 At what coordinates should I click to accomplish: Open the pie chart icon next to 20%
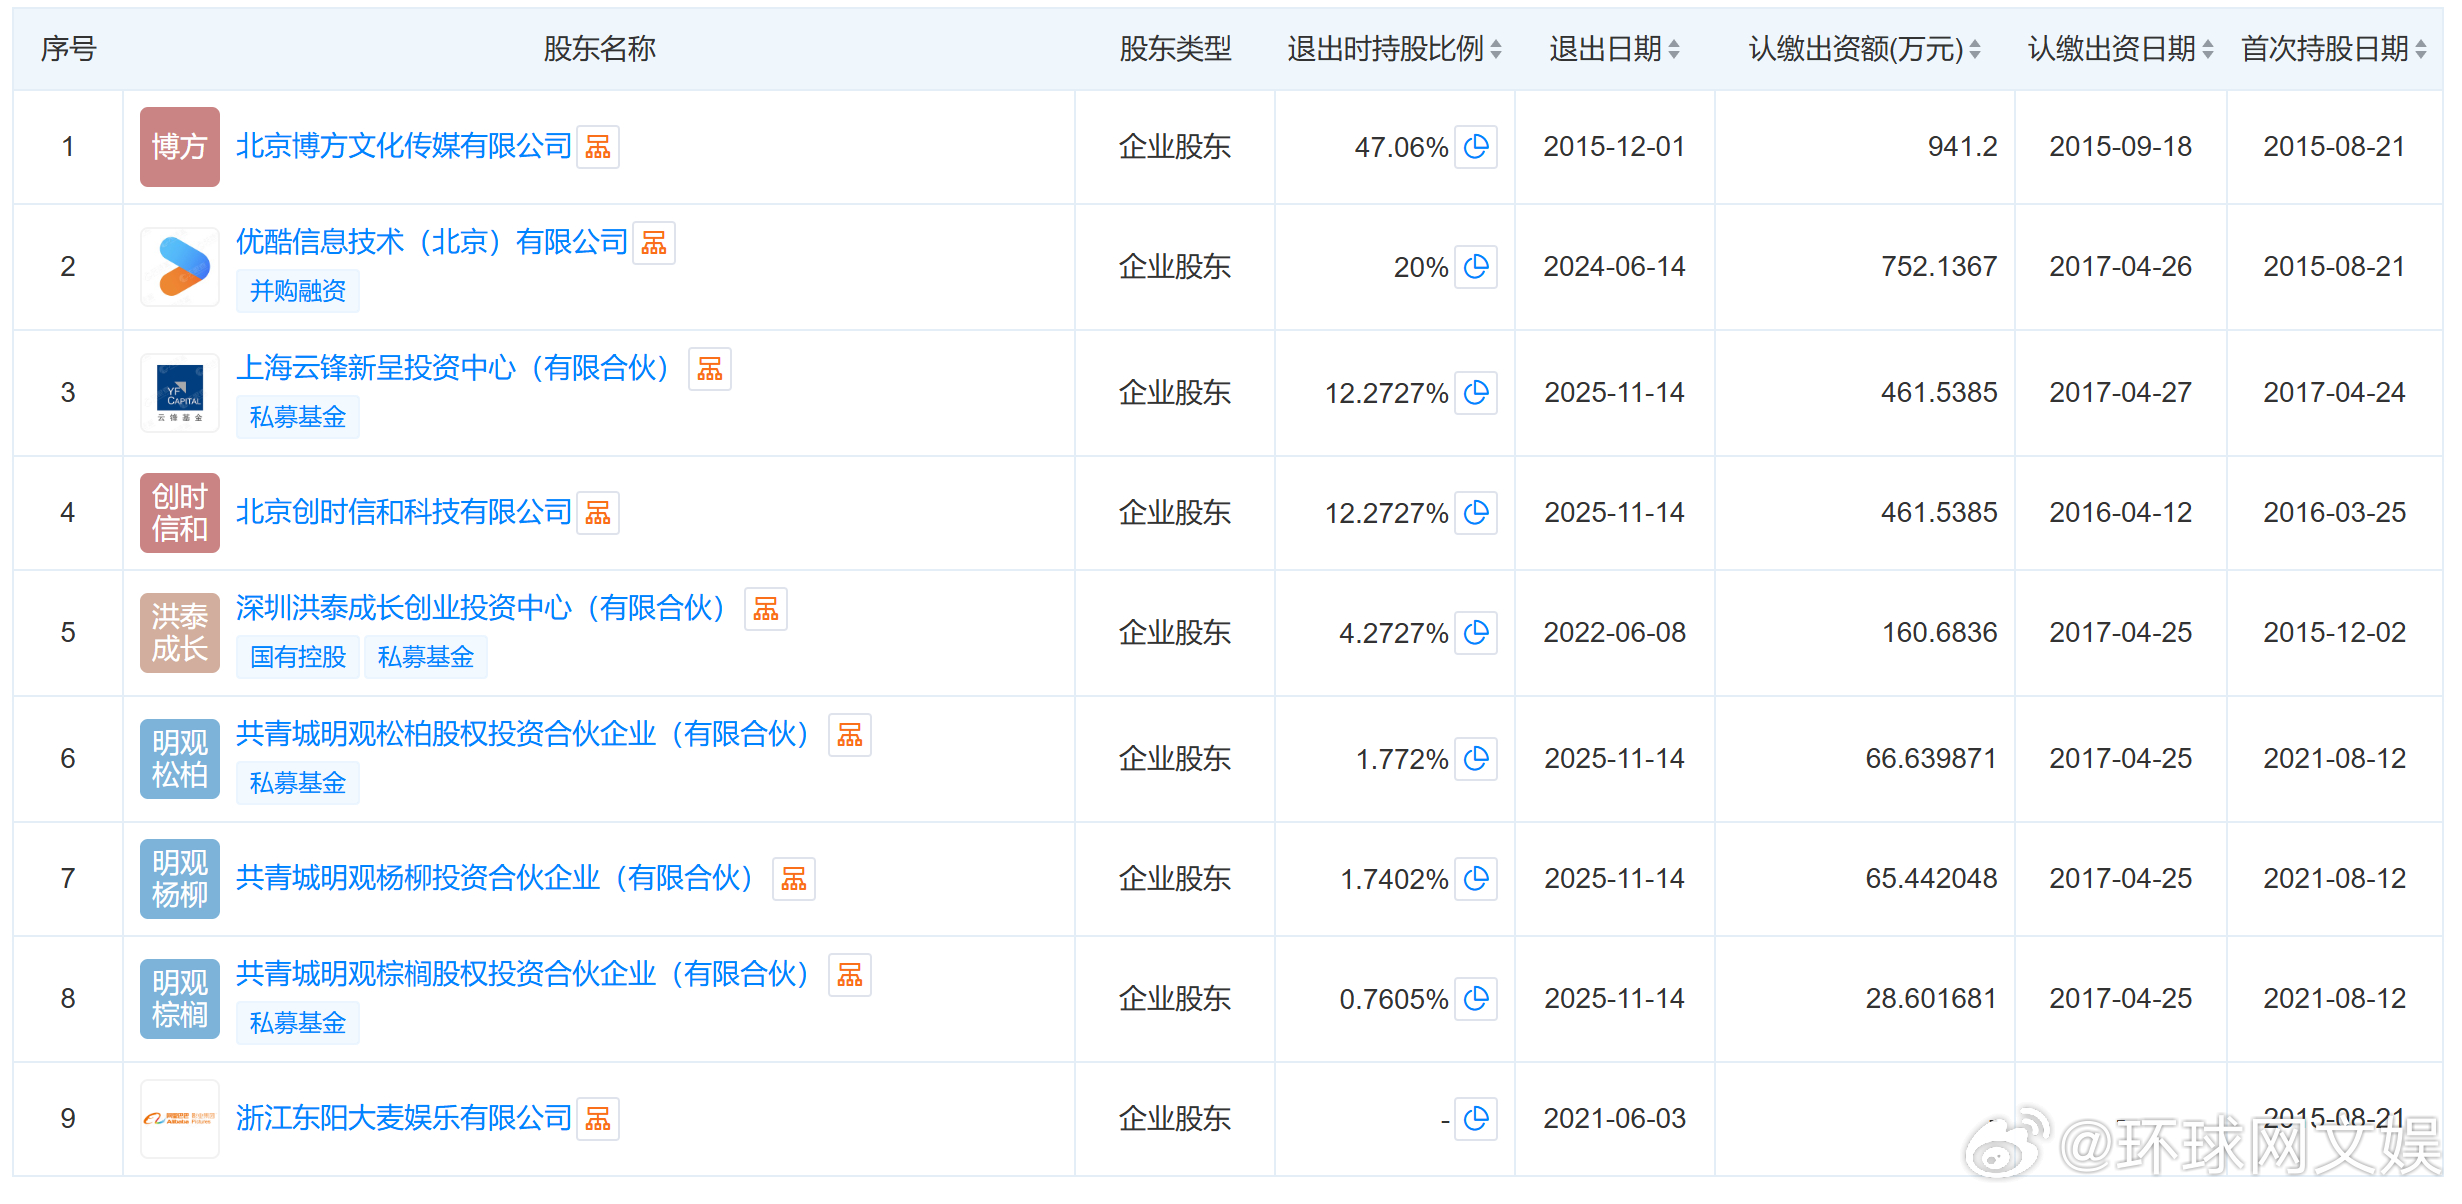[x=1476, y=267]
